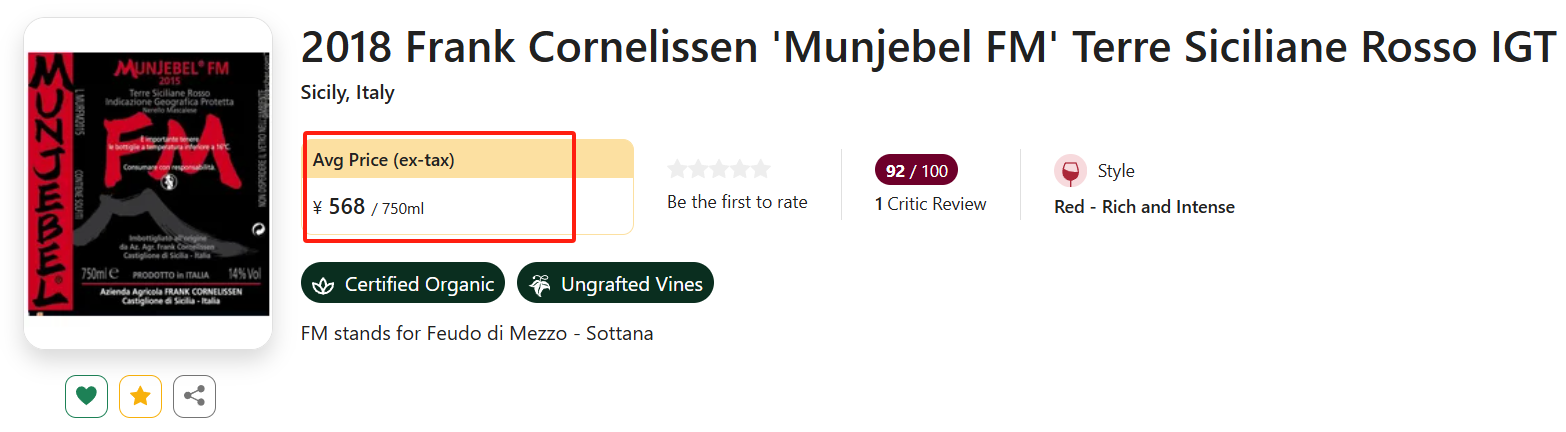Viewport: 1566px width, 432px height.
Task: Open the Munjebel FM wine label thumbnail
Action: tap(148, 183)
